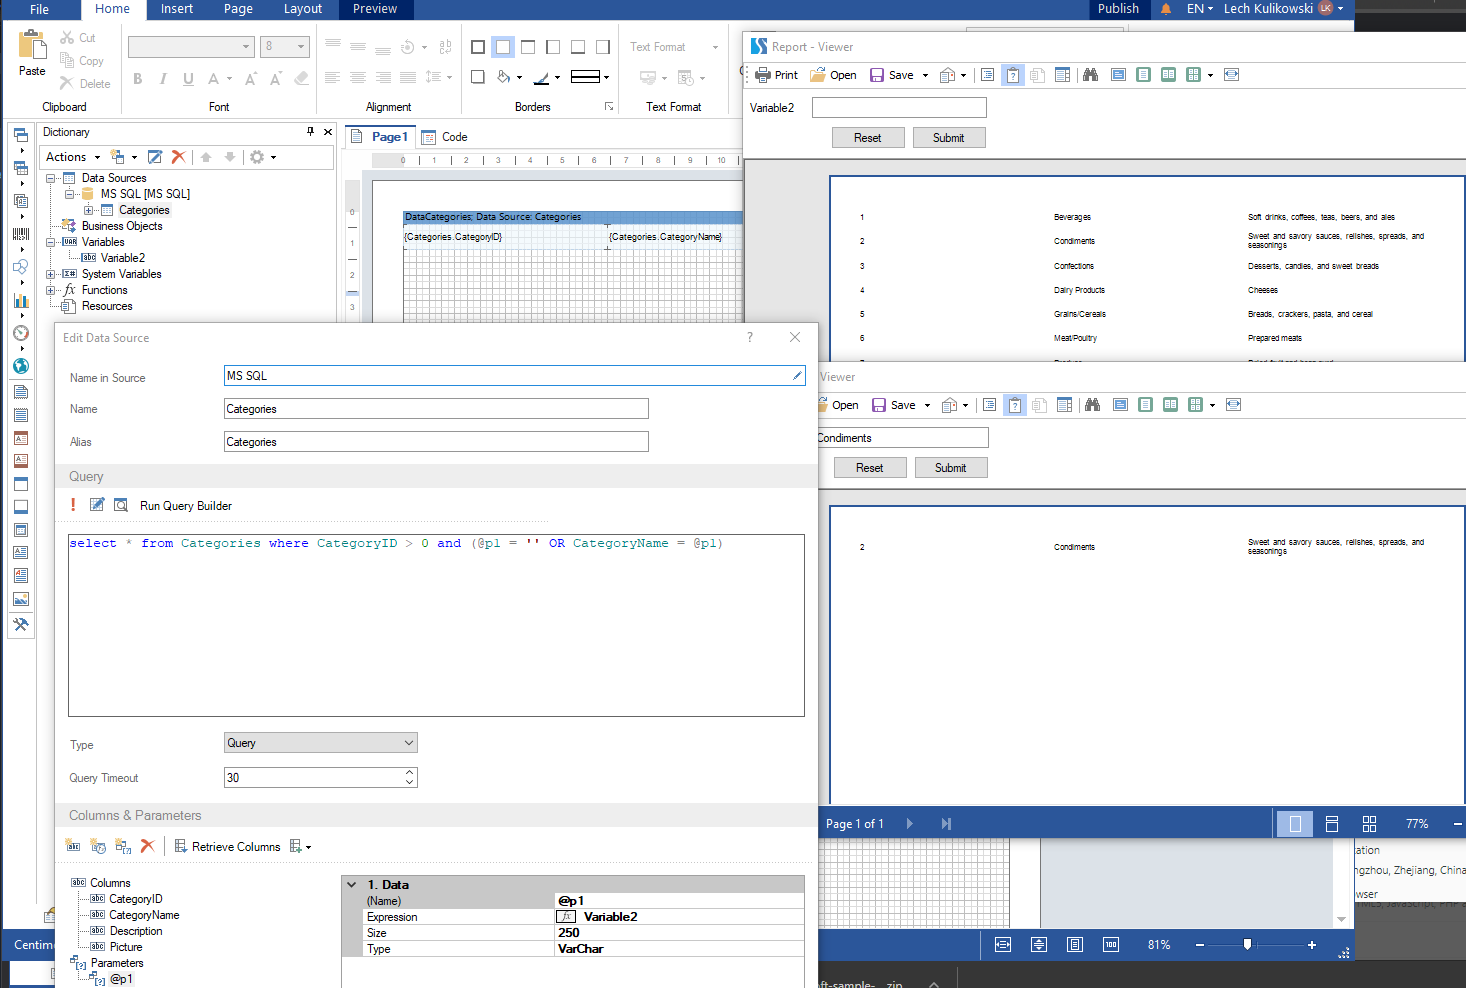Toggle the highlighted No Border option in Borders group
This screenshot has height=988, width=1466.
click(503, 47)
